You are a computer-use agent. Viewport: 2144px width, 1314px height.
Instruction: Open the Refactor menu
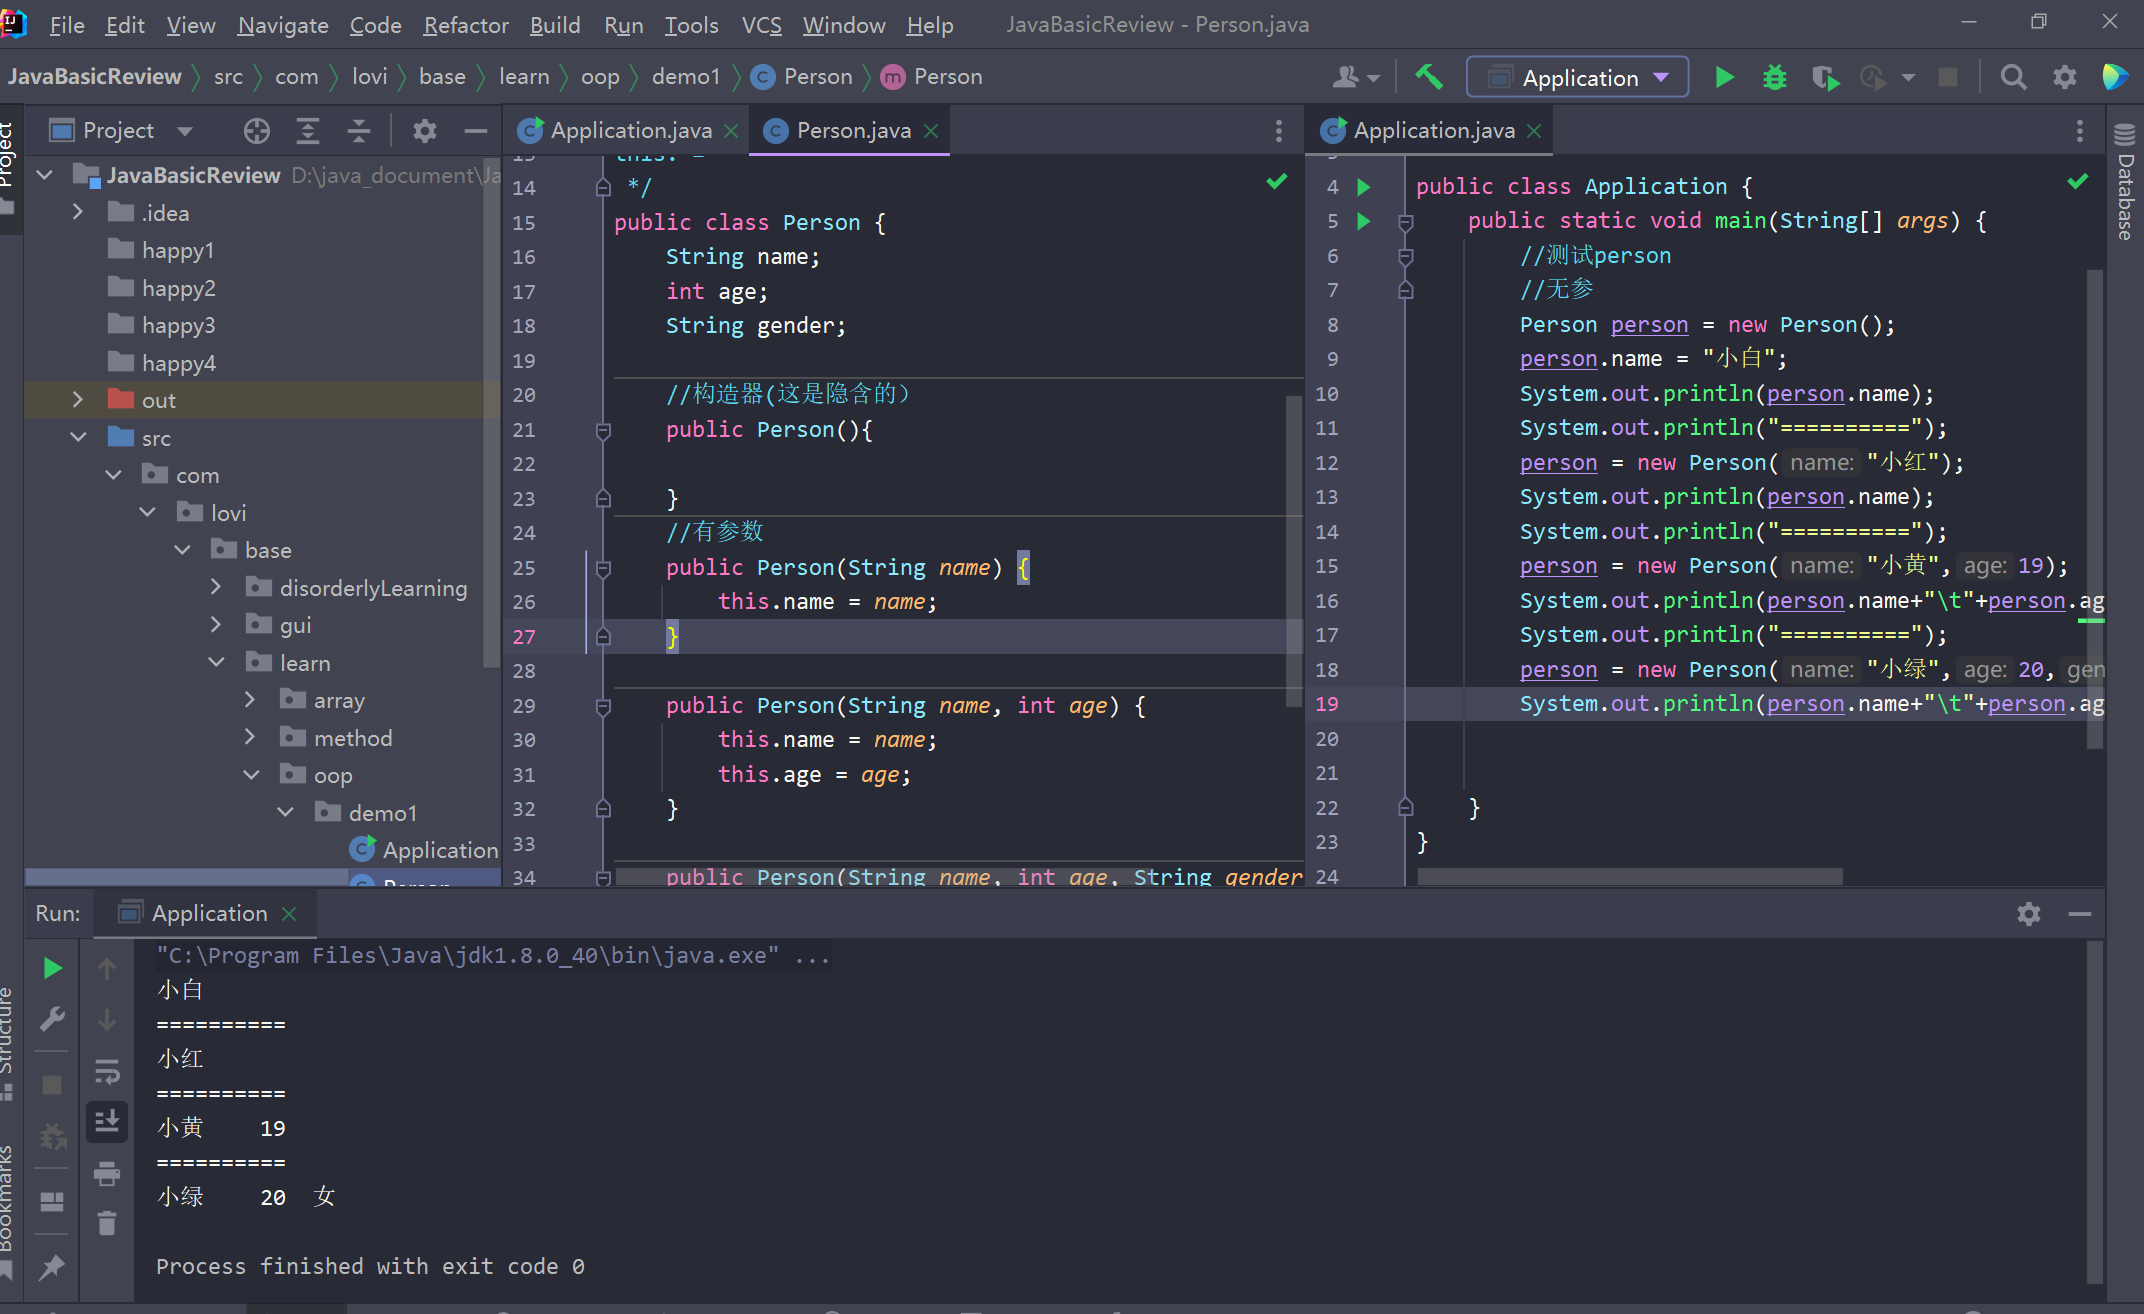point(465,25)
